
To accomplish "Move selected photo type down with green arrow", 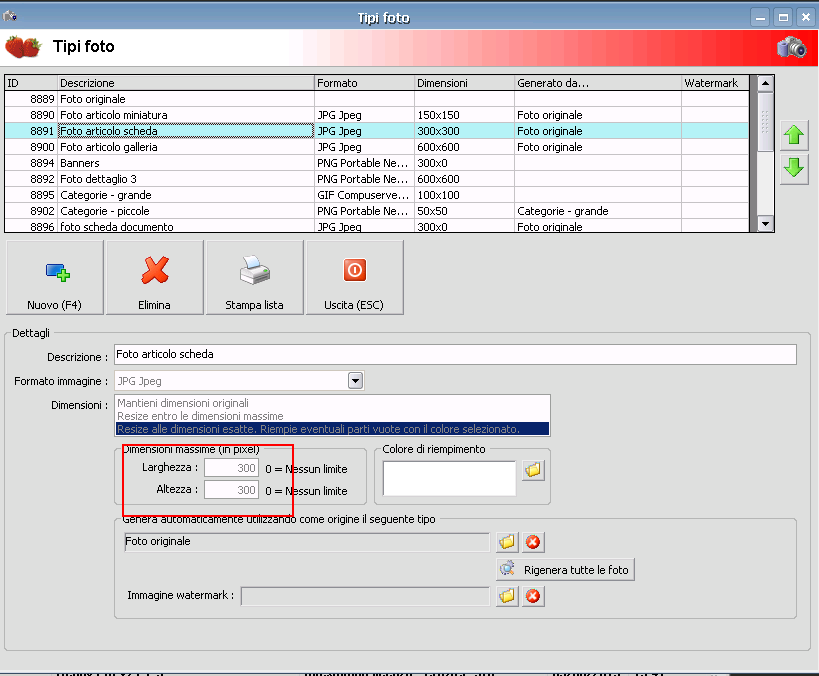I will [x=794, y=168].
